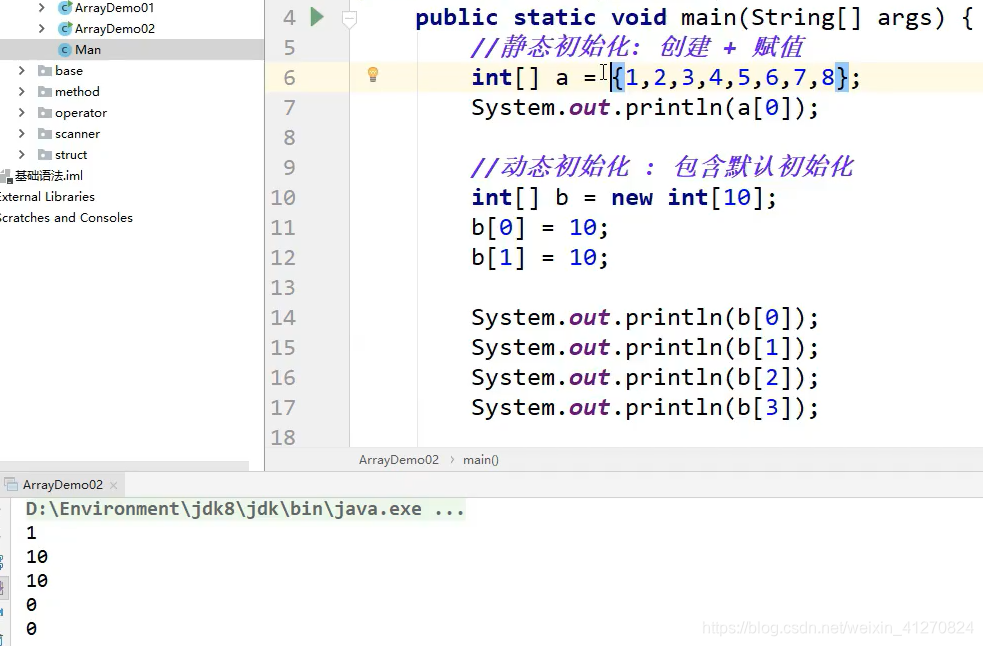983x646 pixels.
Task: Click the 静态初始化 comment on line 5
Action: click(x=637, y=47)
